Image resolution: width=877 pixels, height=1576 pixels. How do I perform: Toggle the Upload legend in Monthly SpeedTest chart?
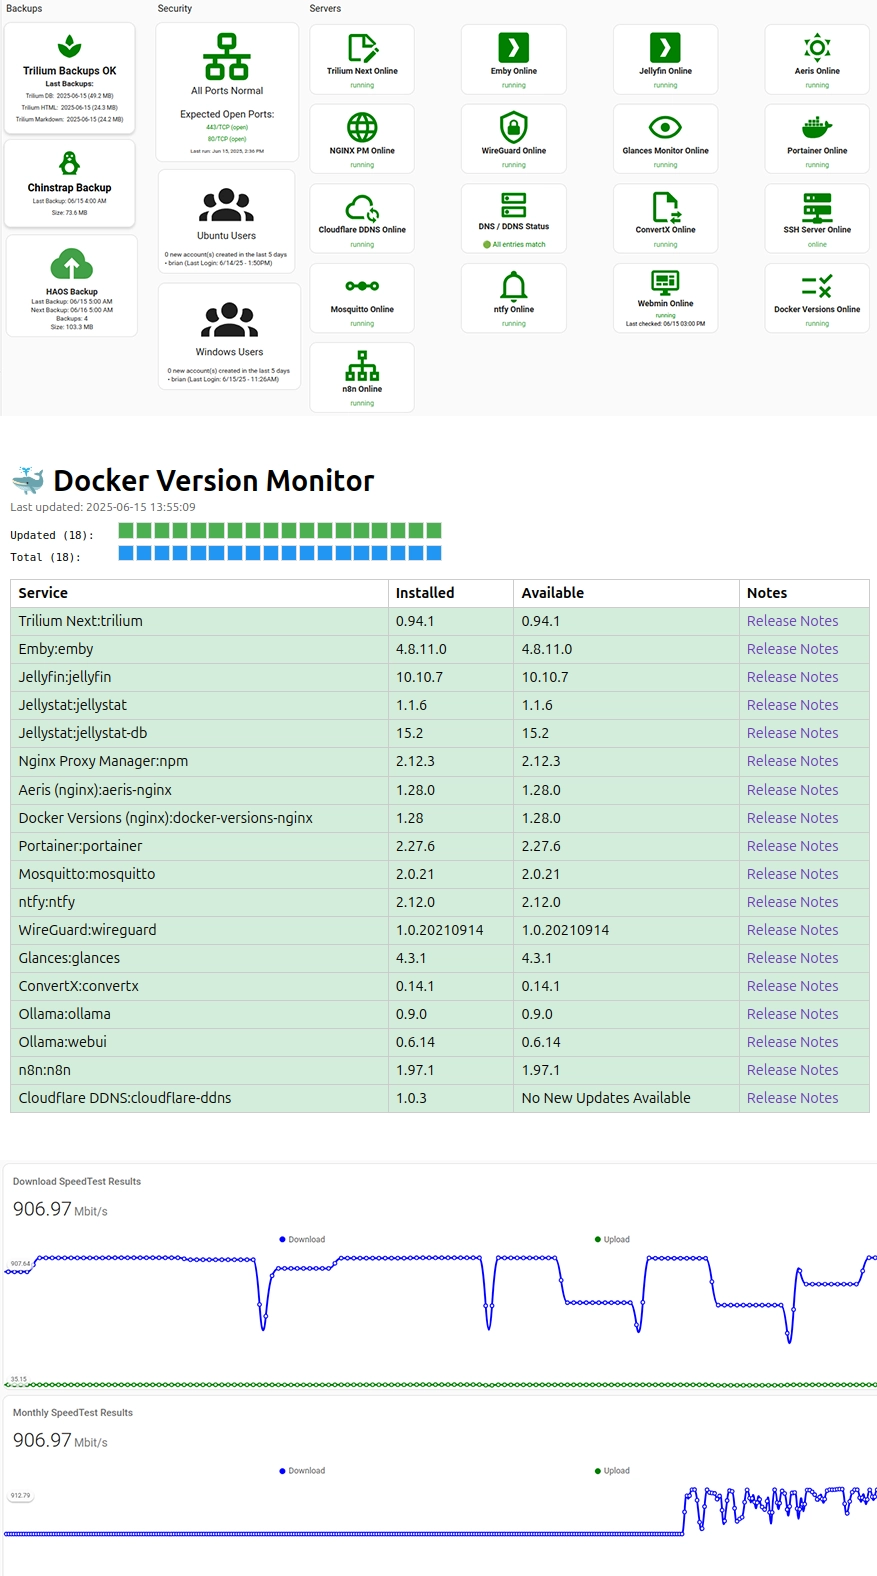(x=612, y=1470)
